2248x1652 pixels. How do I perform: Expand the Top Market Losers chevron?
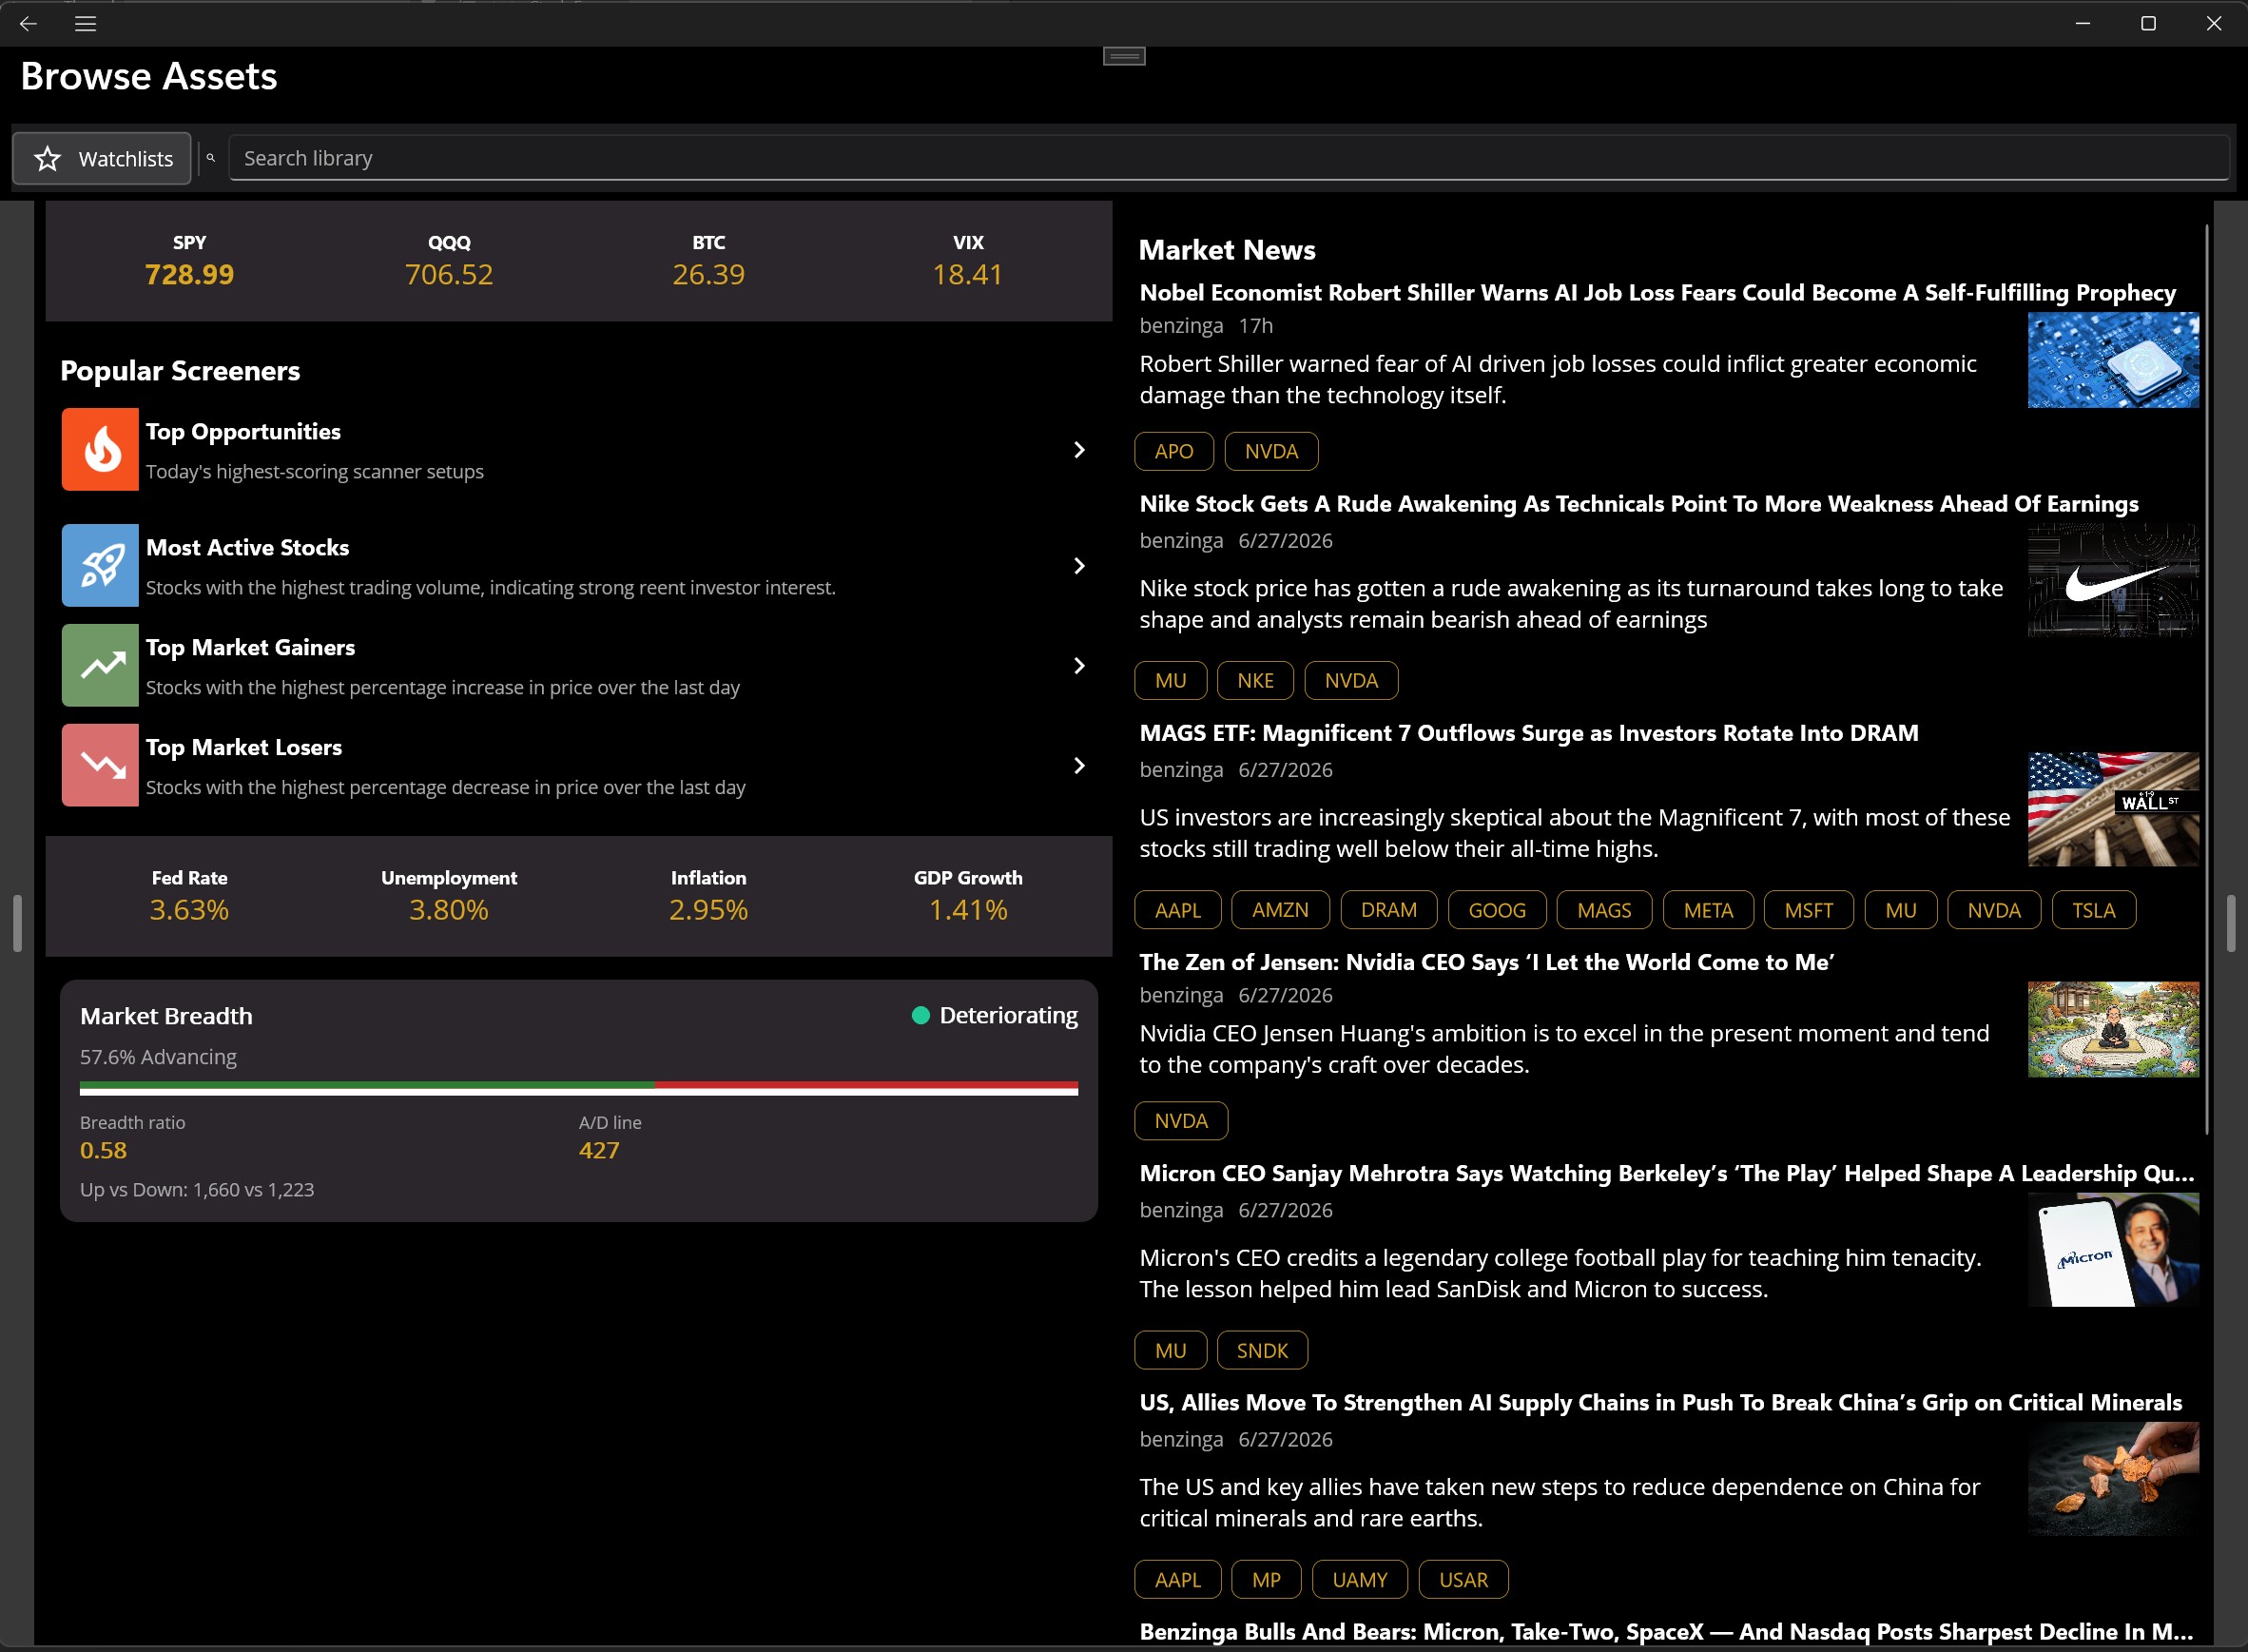tap(1079, 766)
